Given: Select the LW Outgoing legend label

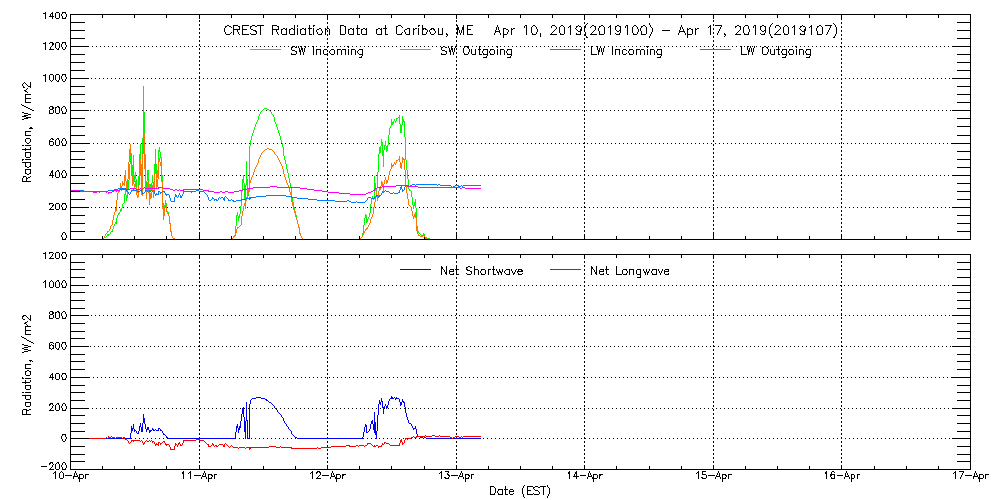Looking at the screenshot, I should (775, 52).
